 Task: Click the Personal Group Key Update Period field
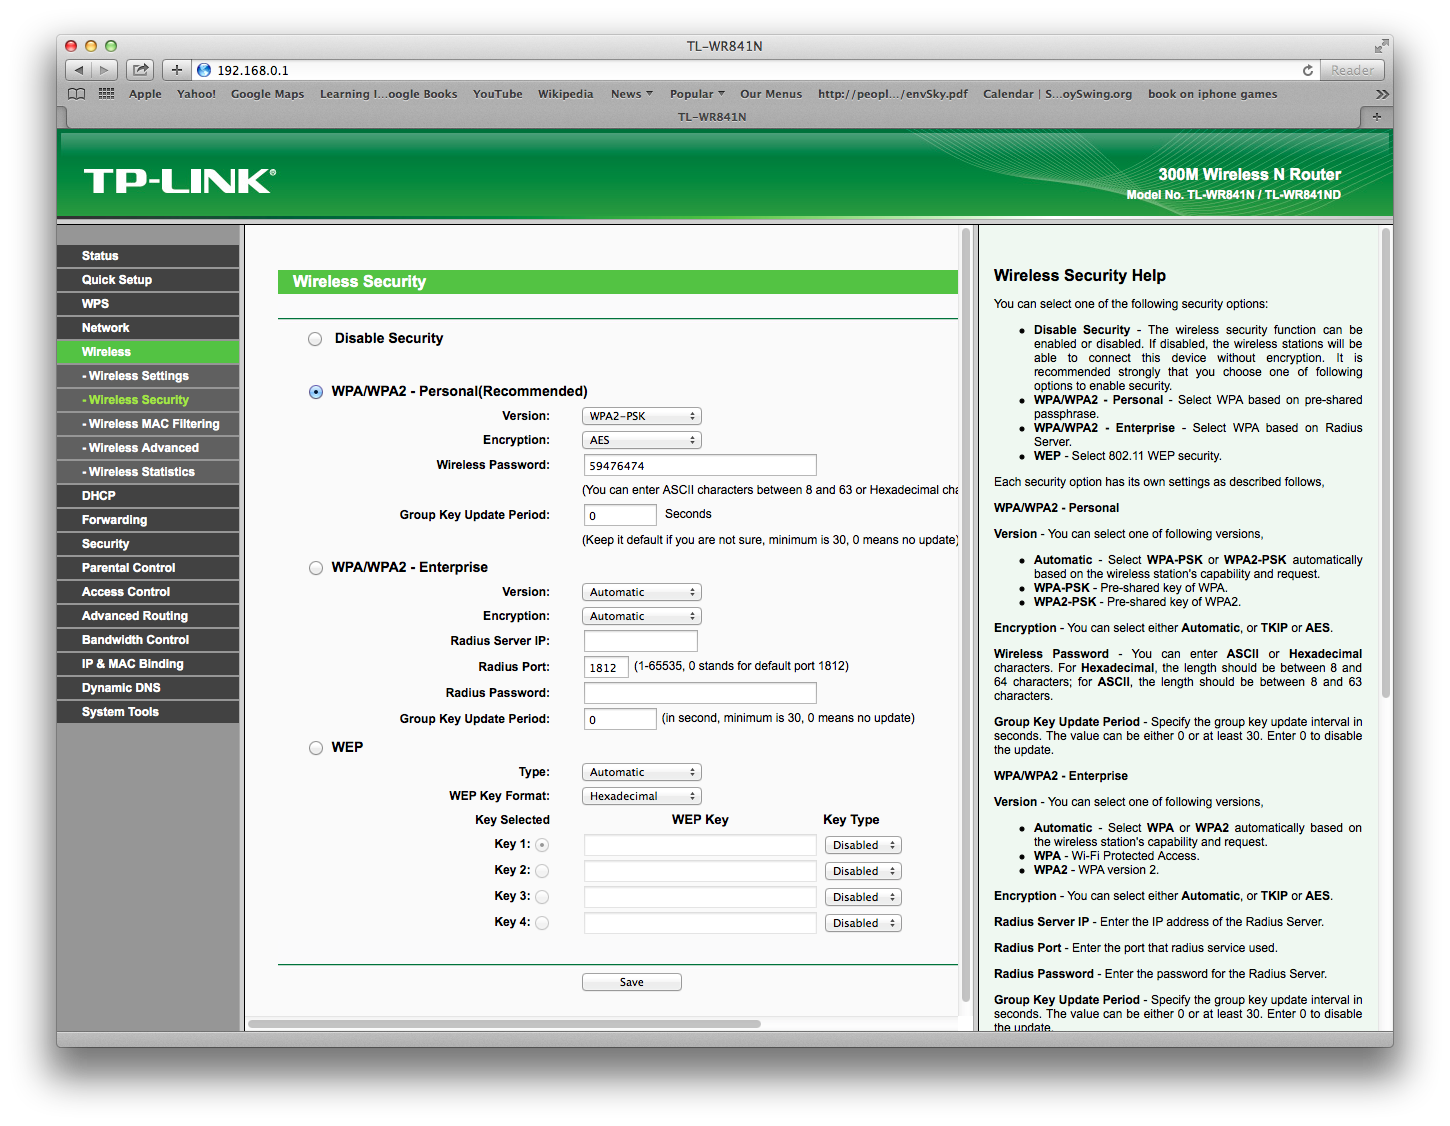point(620,515)
